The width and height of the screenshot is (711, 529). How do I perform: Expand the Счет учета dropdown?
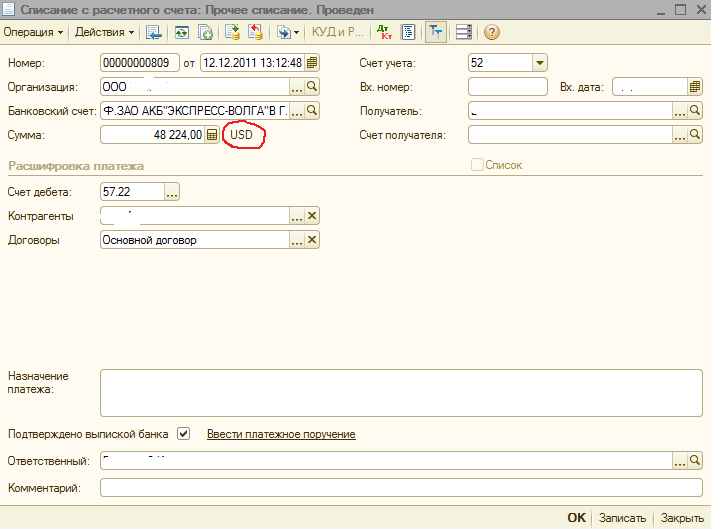(x=540, y=63)
